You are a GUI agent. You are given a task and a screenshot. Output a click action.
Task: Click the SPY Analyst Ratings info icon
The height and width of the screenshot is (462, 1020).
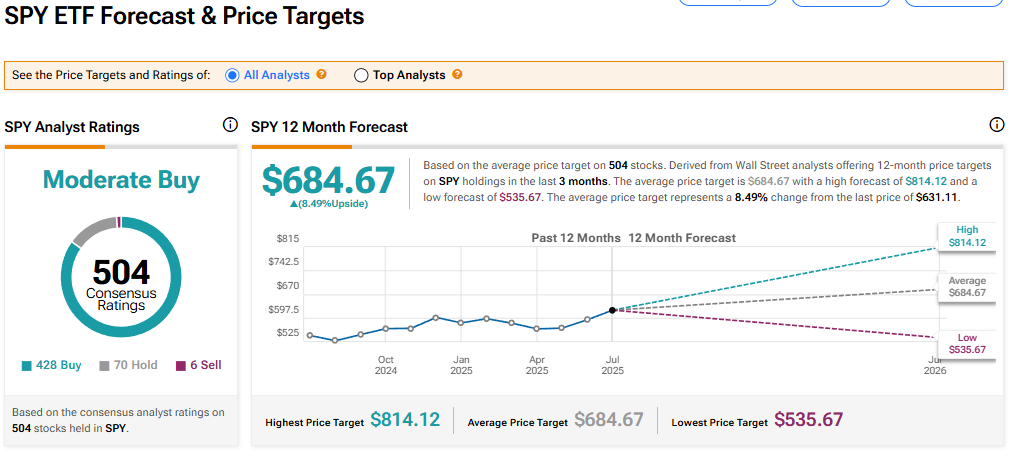point(230,125)
